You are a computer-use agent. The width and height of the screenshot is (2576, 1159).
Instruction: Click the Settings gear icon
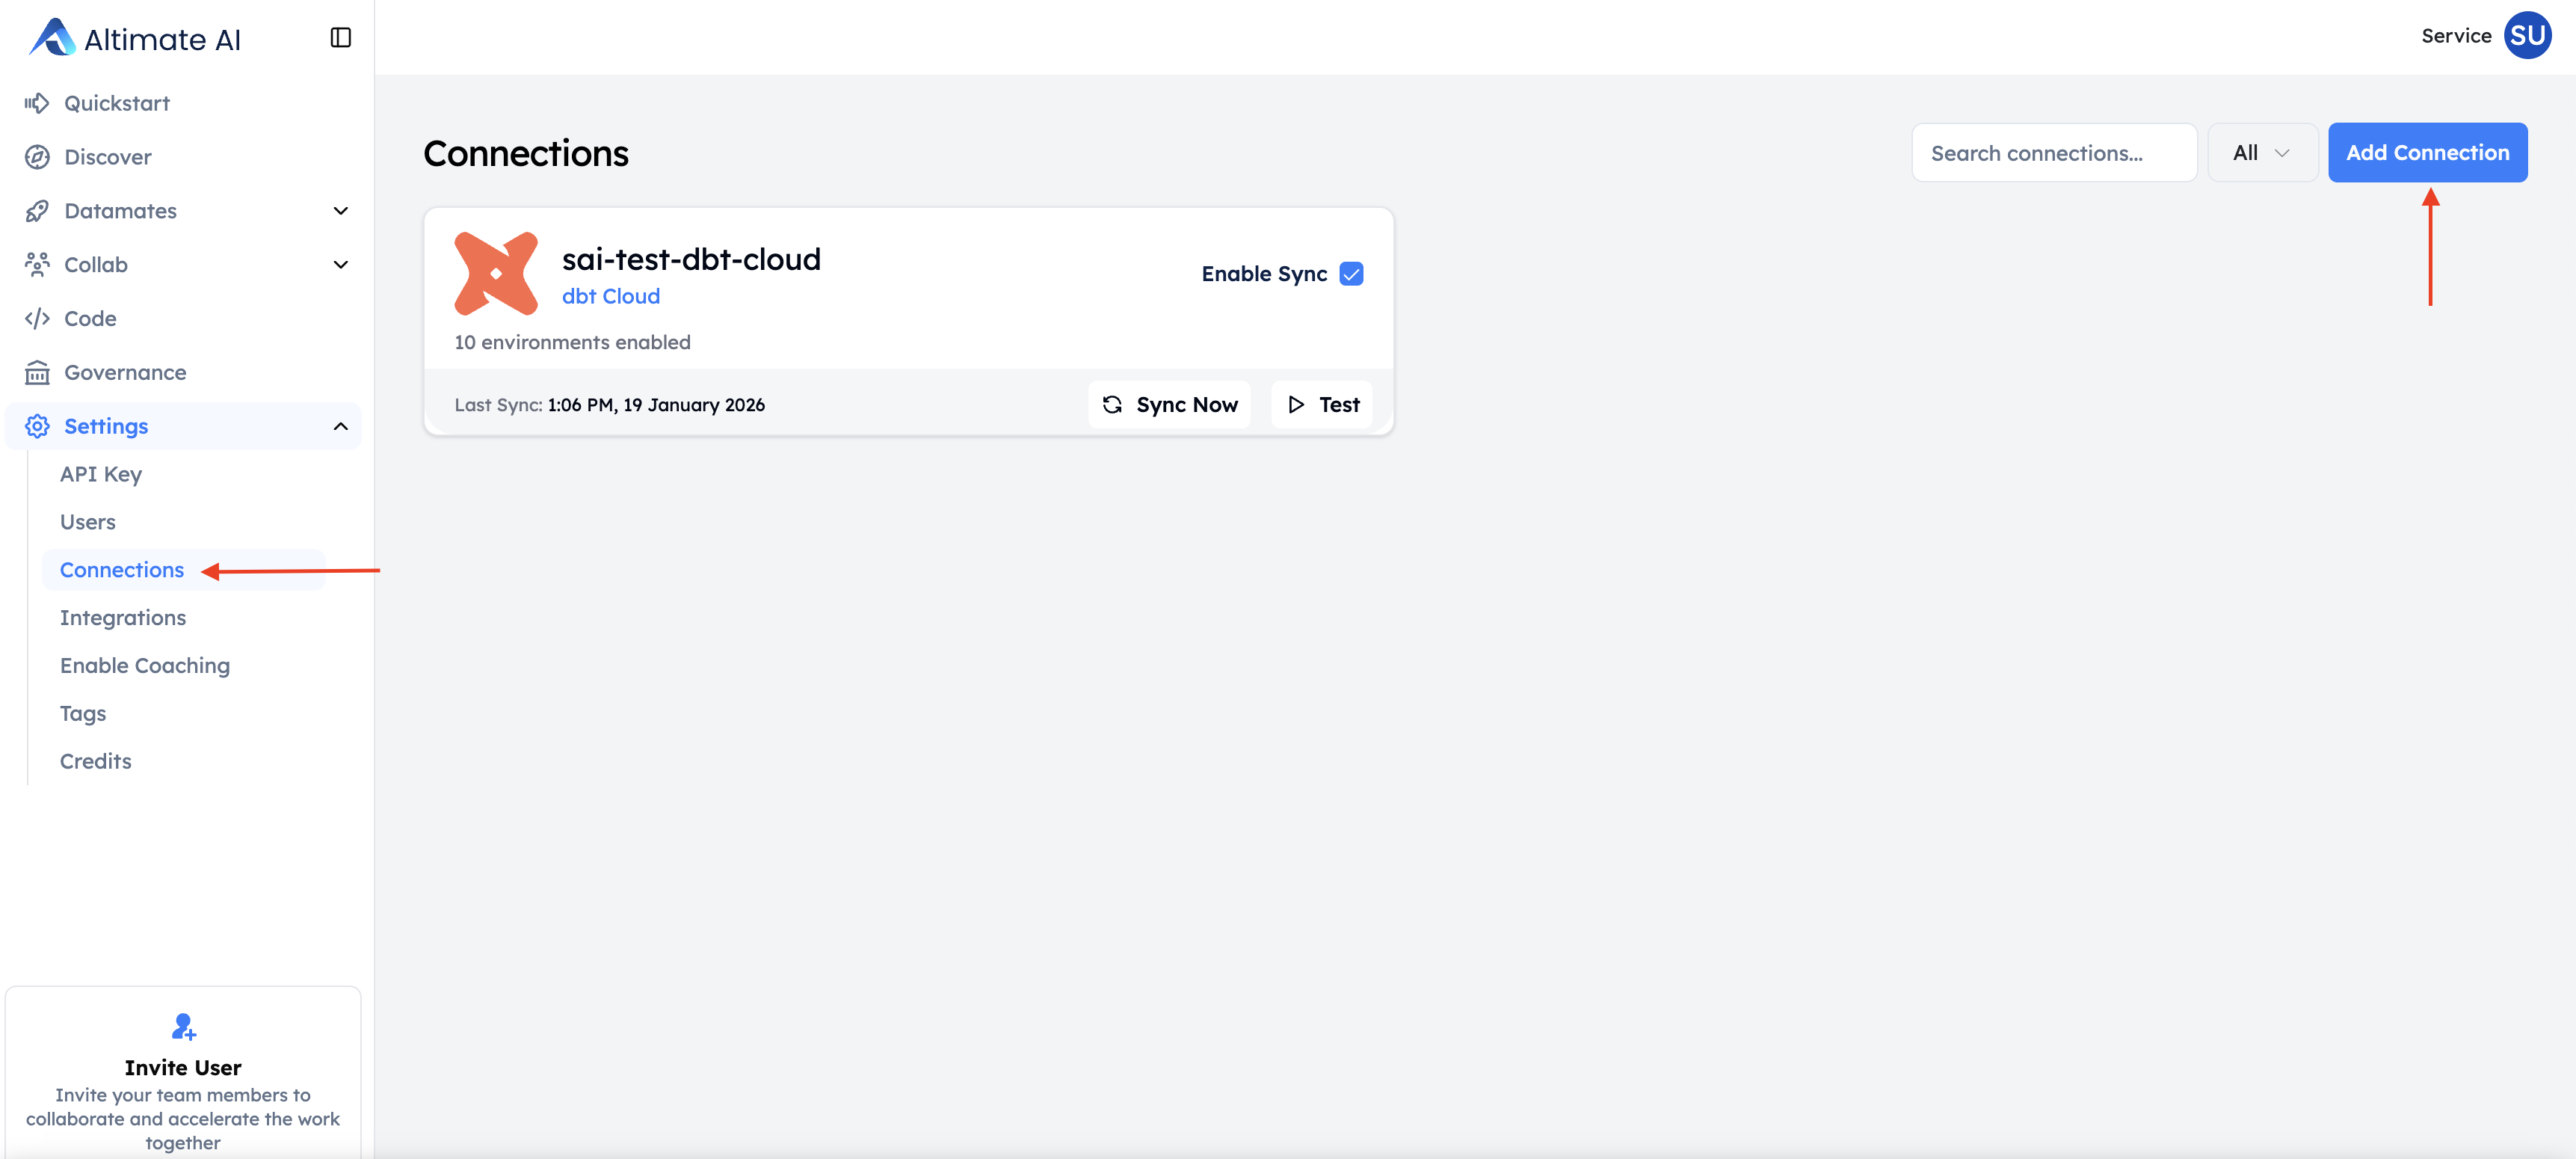pos(37,425)
